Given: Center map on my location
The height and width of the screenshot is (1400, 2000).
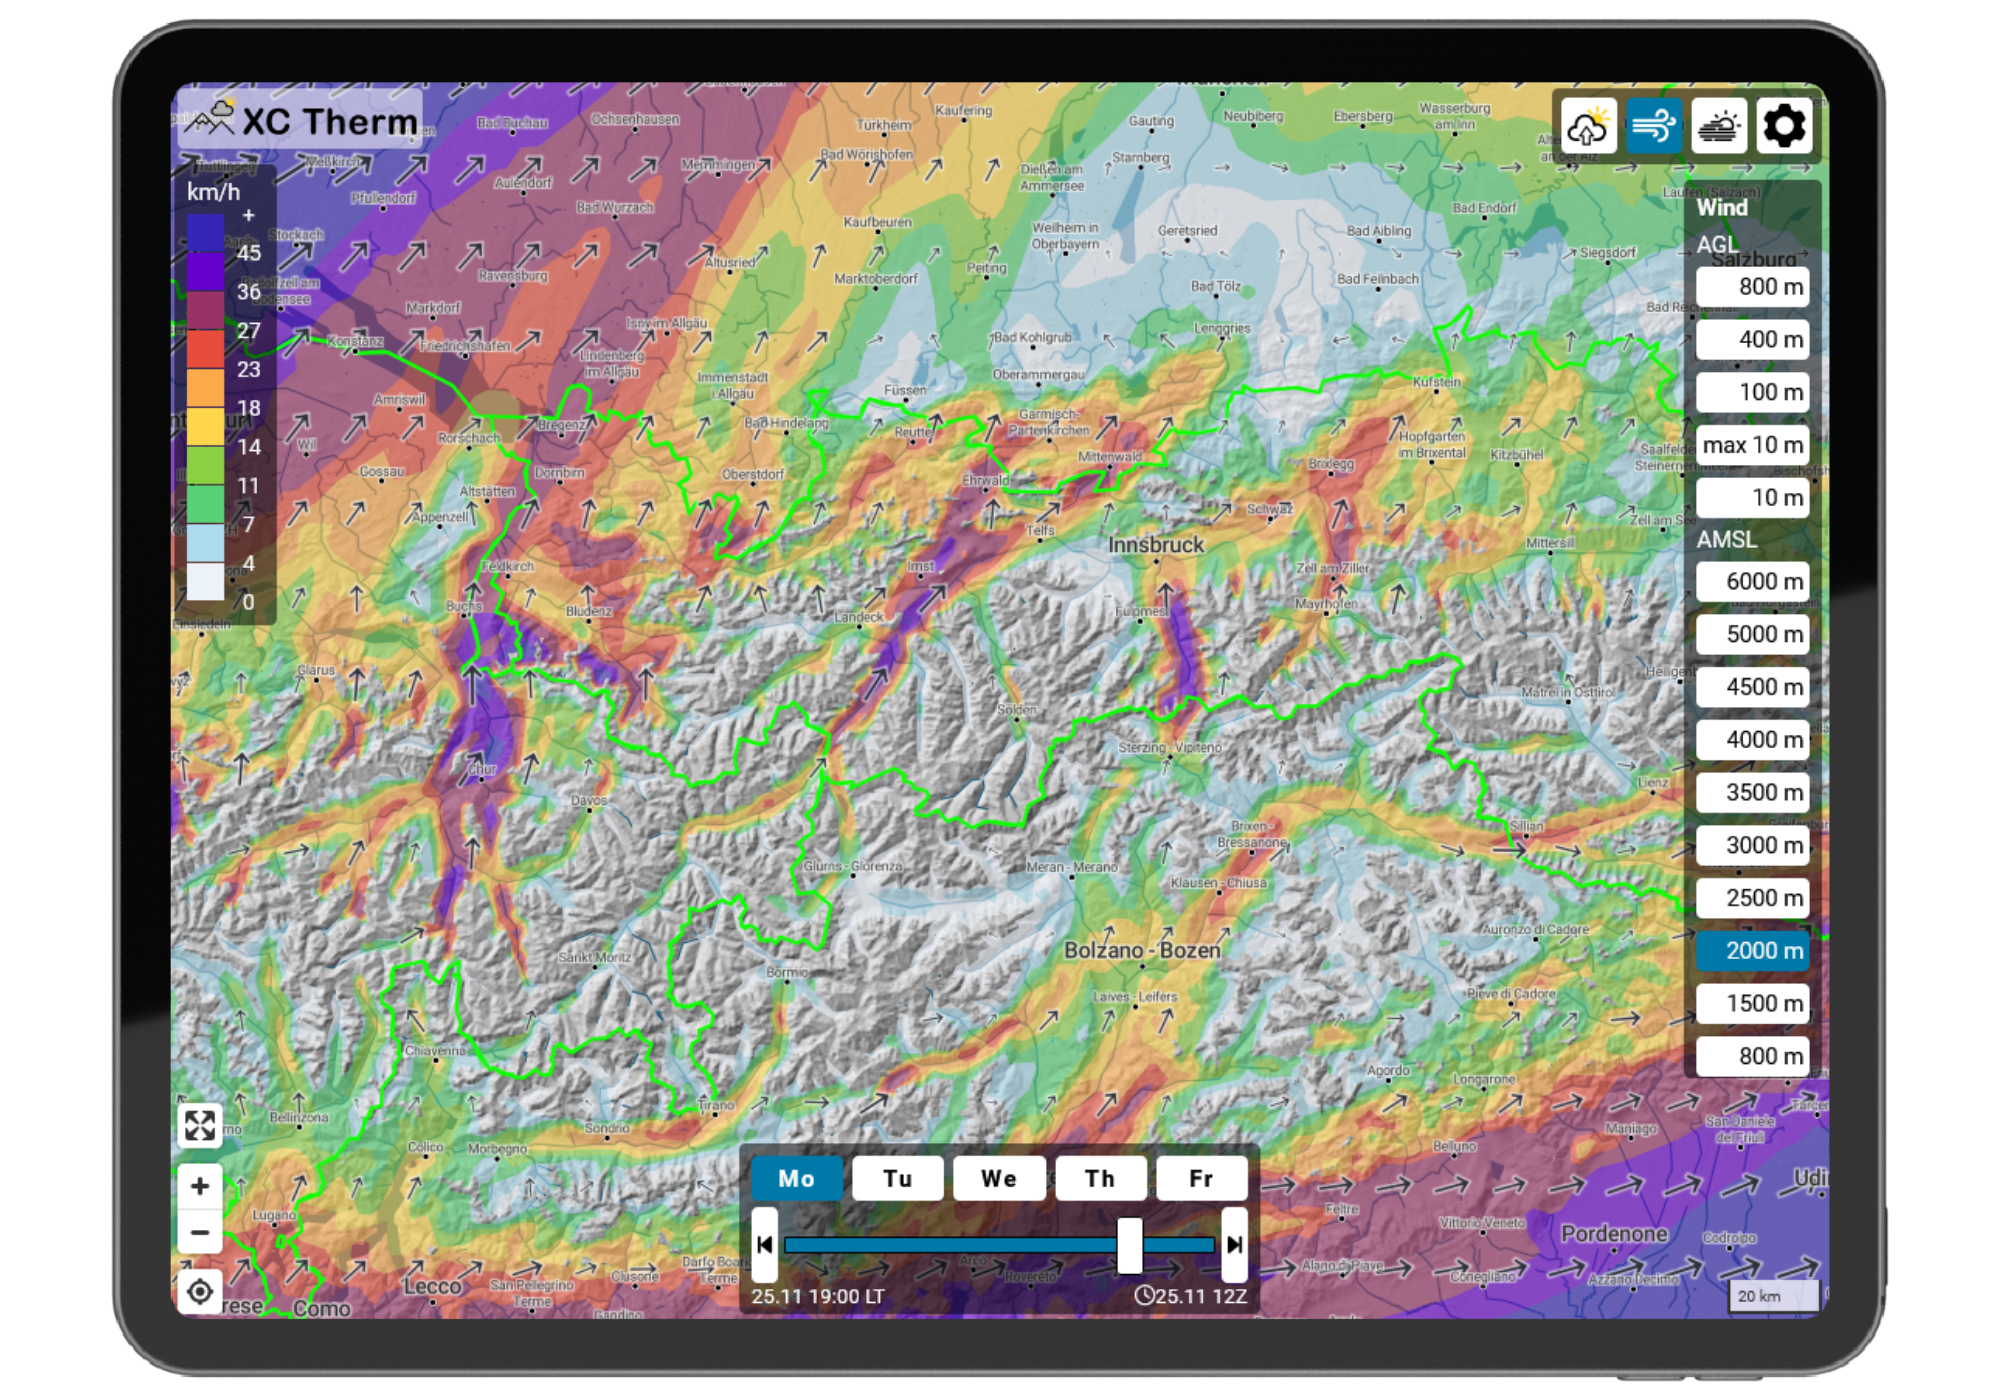Looking at the screenshot, I should pos(200,1291).
